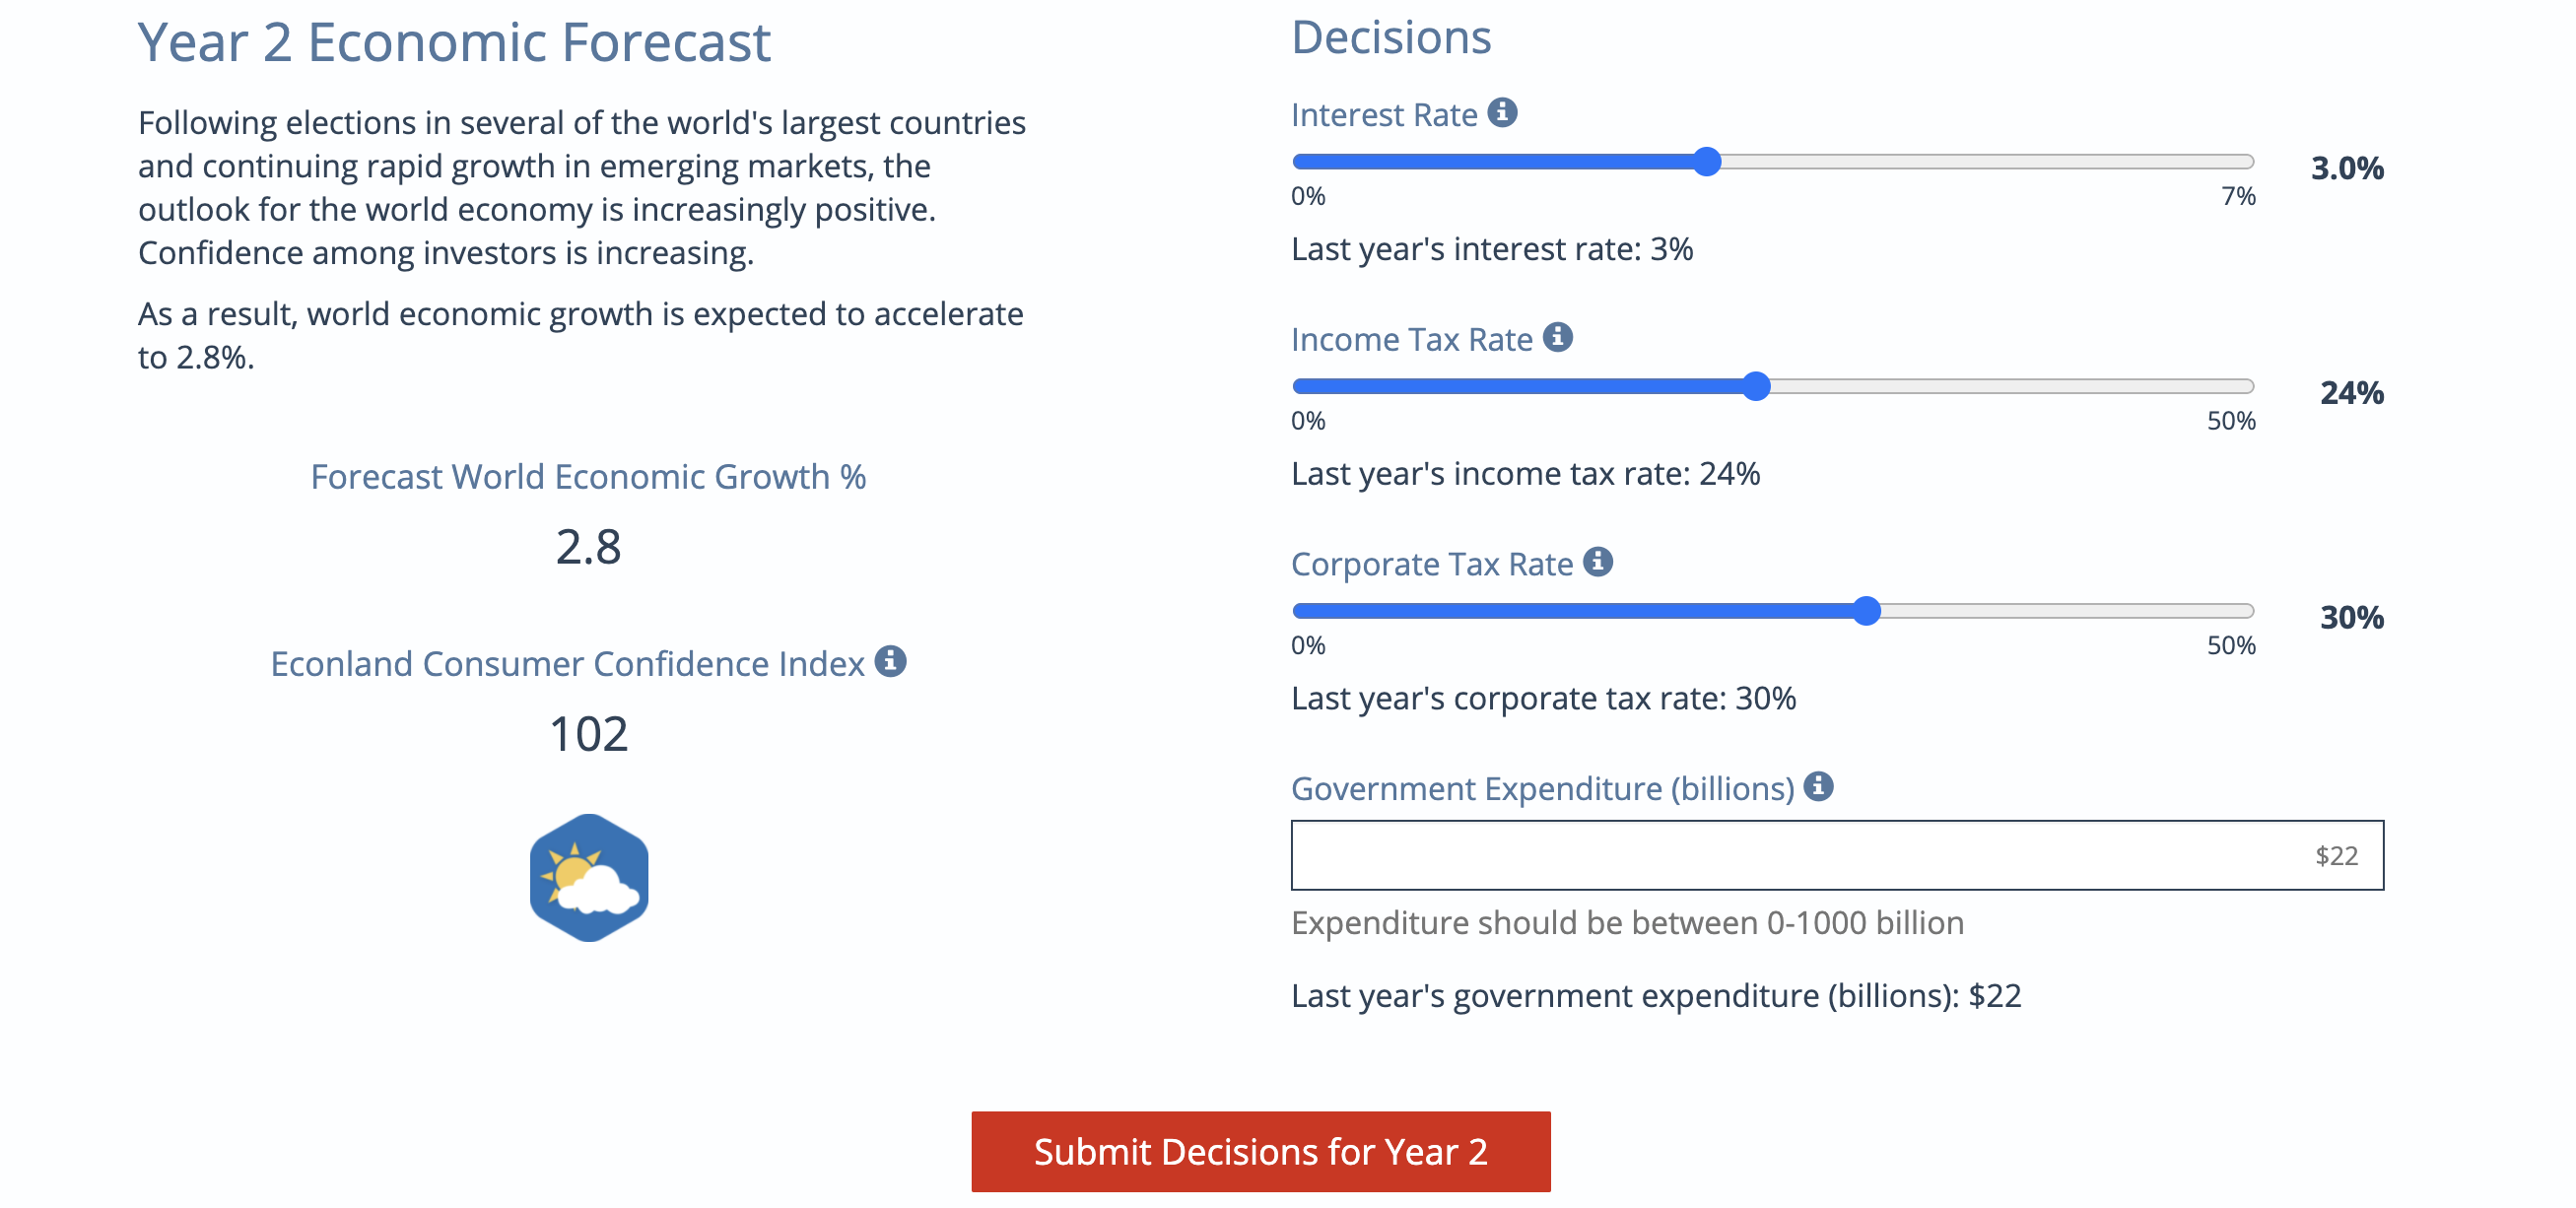Click the confidence index value 102
This screenshot has width=2576, height=1208.
(588, 736)
